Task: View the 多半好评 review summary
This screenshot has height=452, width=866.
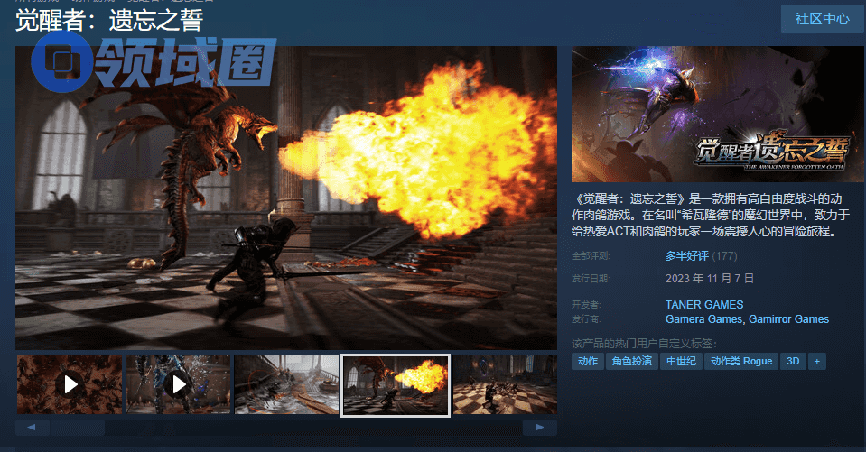Action: (685, 256)
